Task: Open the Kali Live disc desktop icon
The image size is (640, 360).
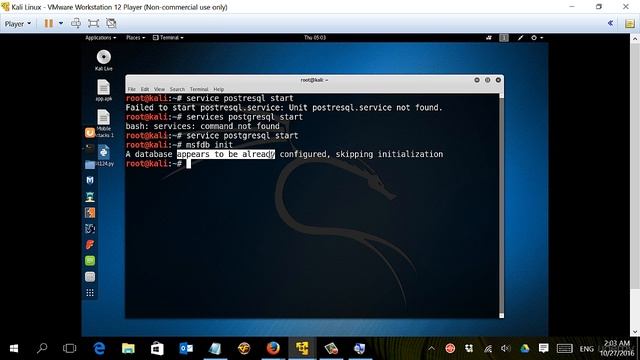Action: (104, 60)
